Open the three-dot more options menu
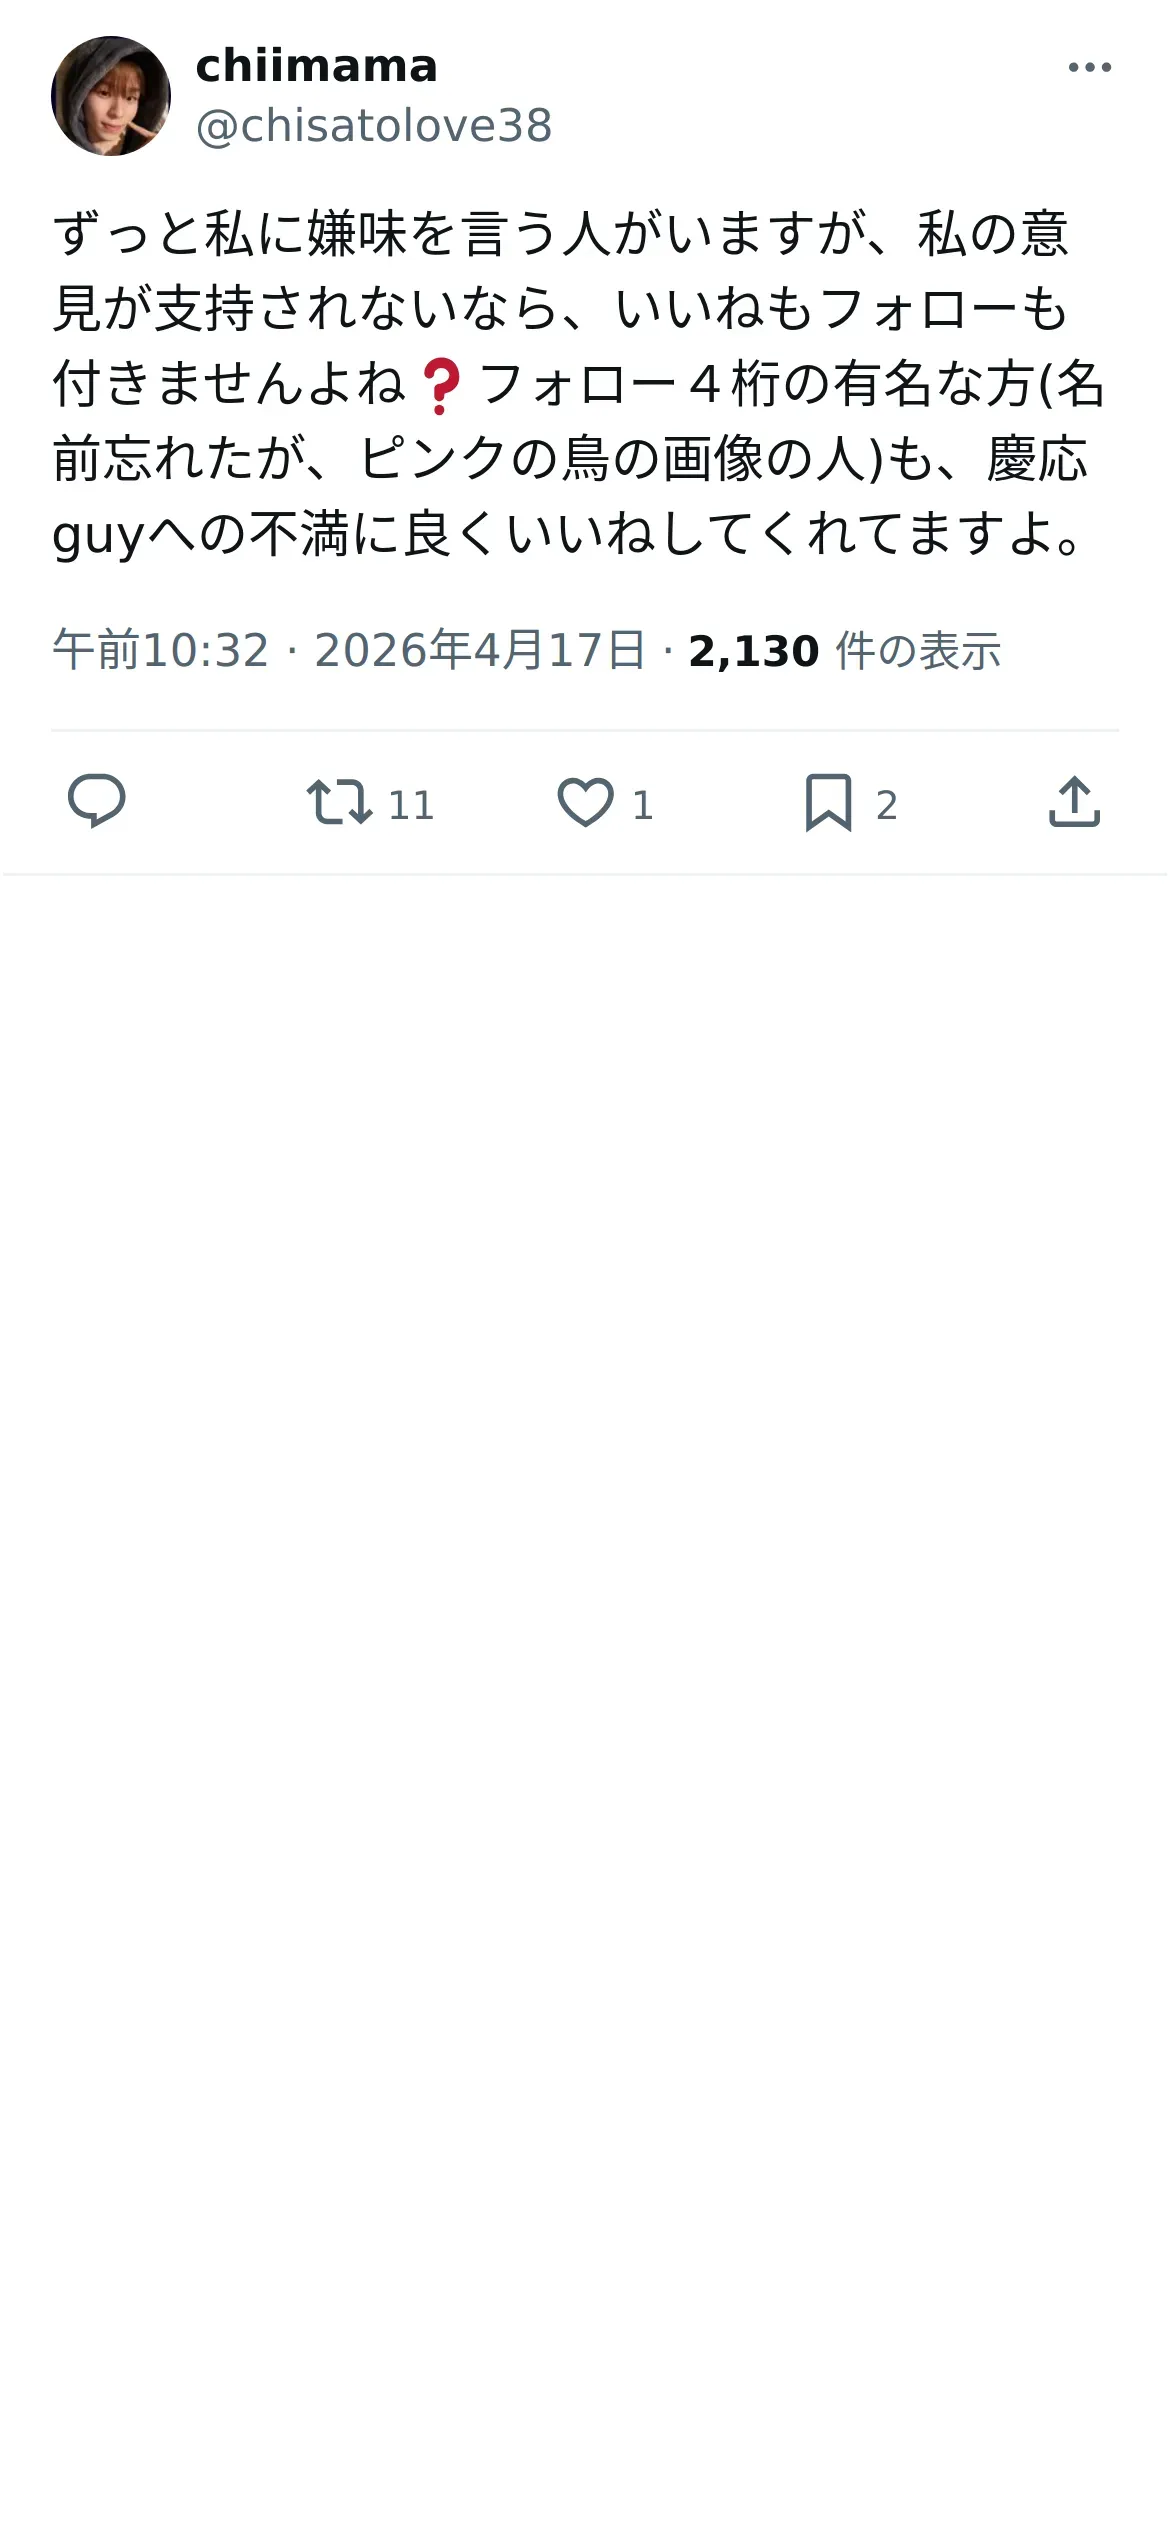1170x2532 pixels. pos(1089,67)
